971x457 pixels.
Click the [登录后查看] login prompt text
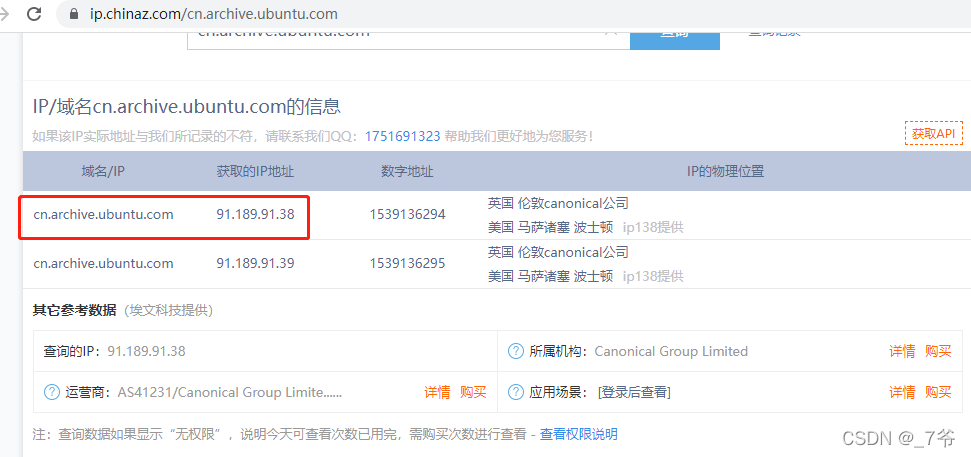[x=634, y=392]
